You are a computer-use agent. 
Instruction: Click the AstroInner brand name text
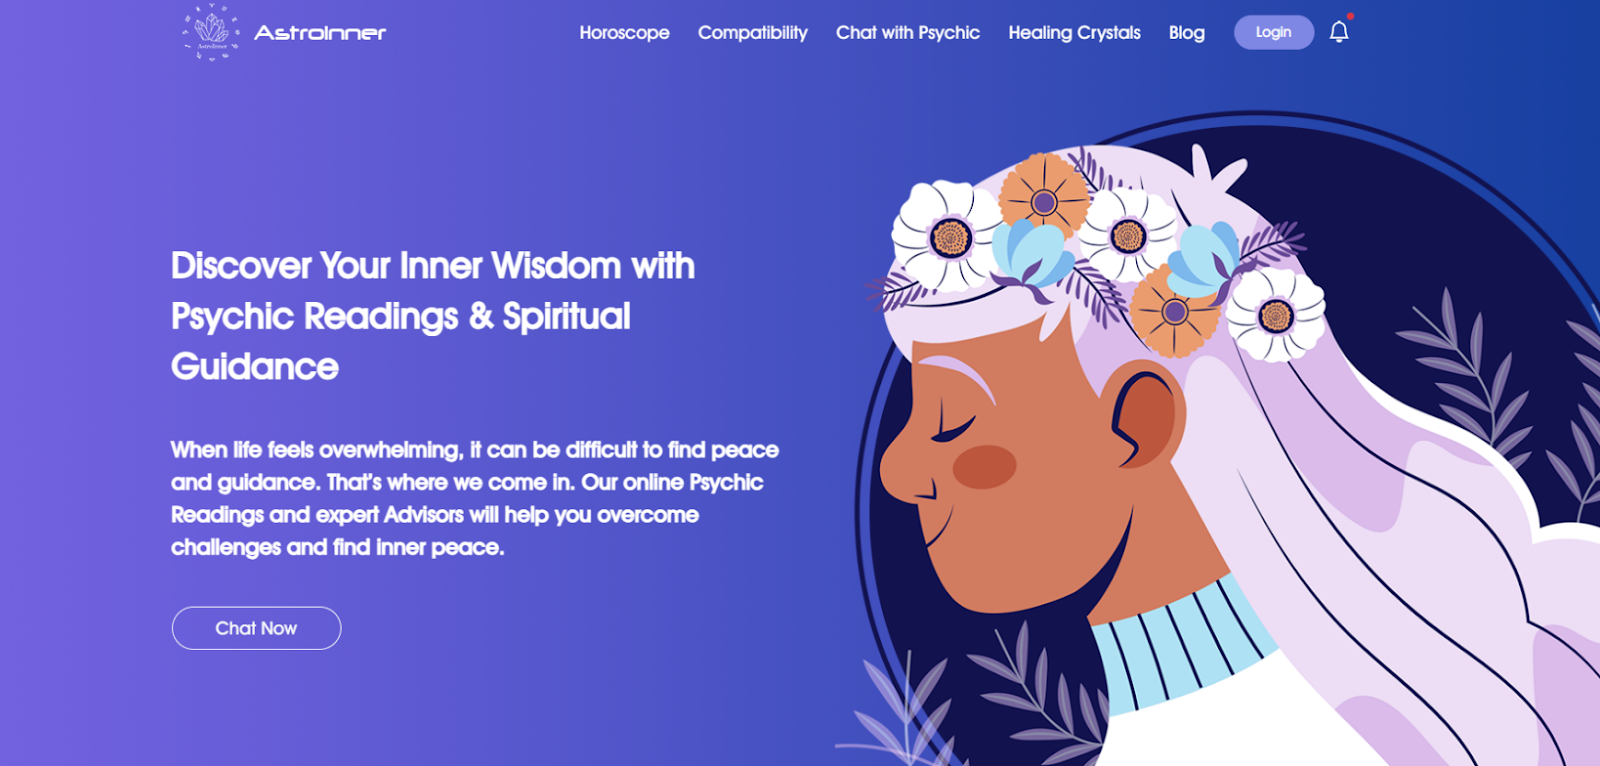coord(320,33)
